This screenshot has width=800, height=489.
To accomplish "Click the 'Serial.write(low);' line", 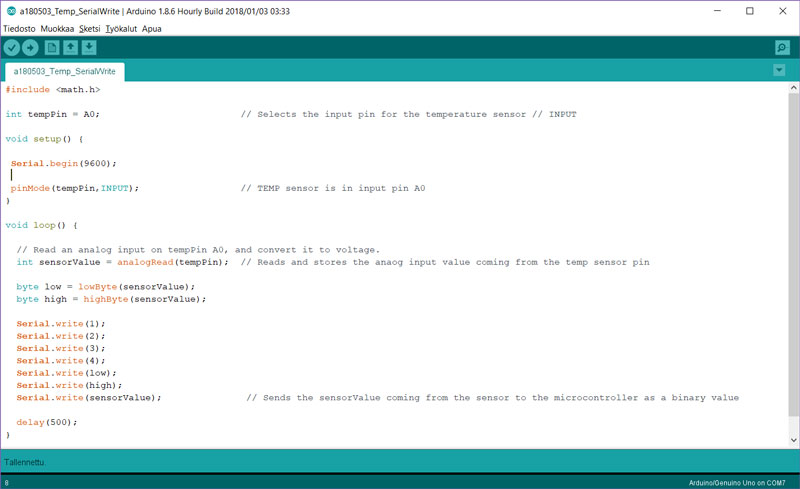I will [66, 373].
